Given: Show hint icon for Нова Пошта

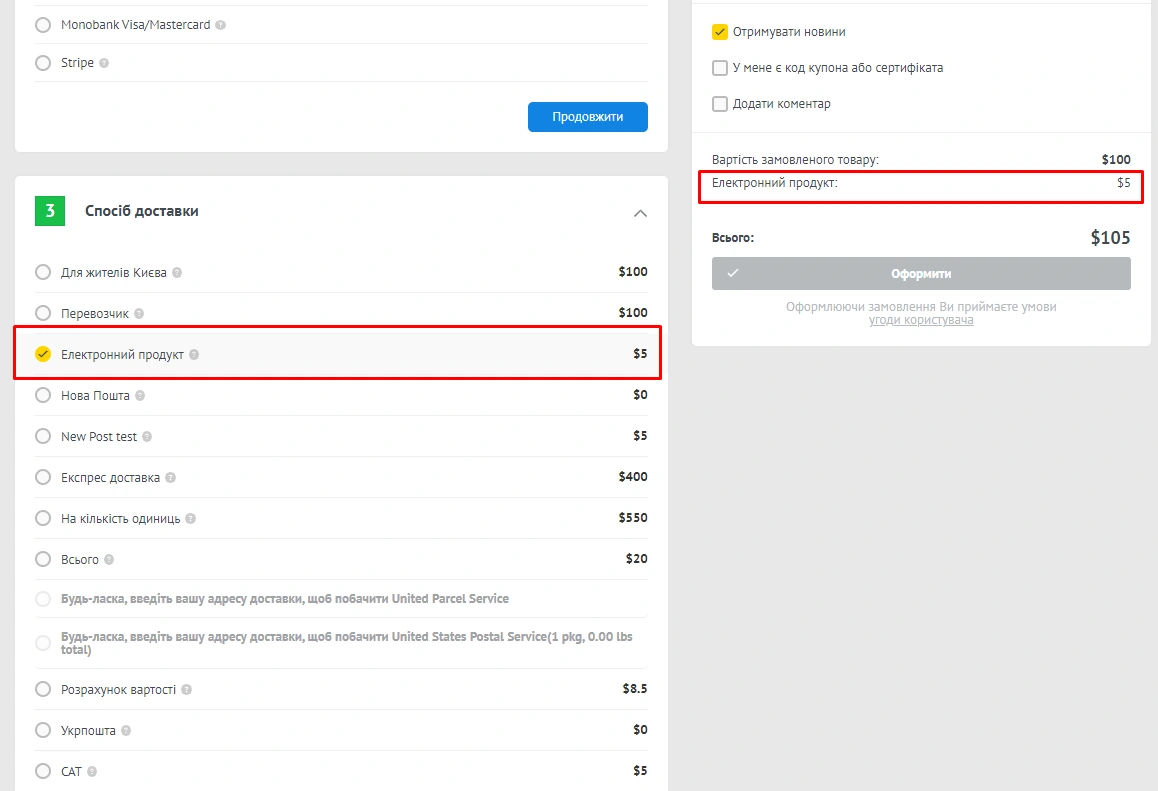Looking at the screenshot, I should pyautogui.click(x=140, y=396).
